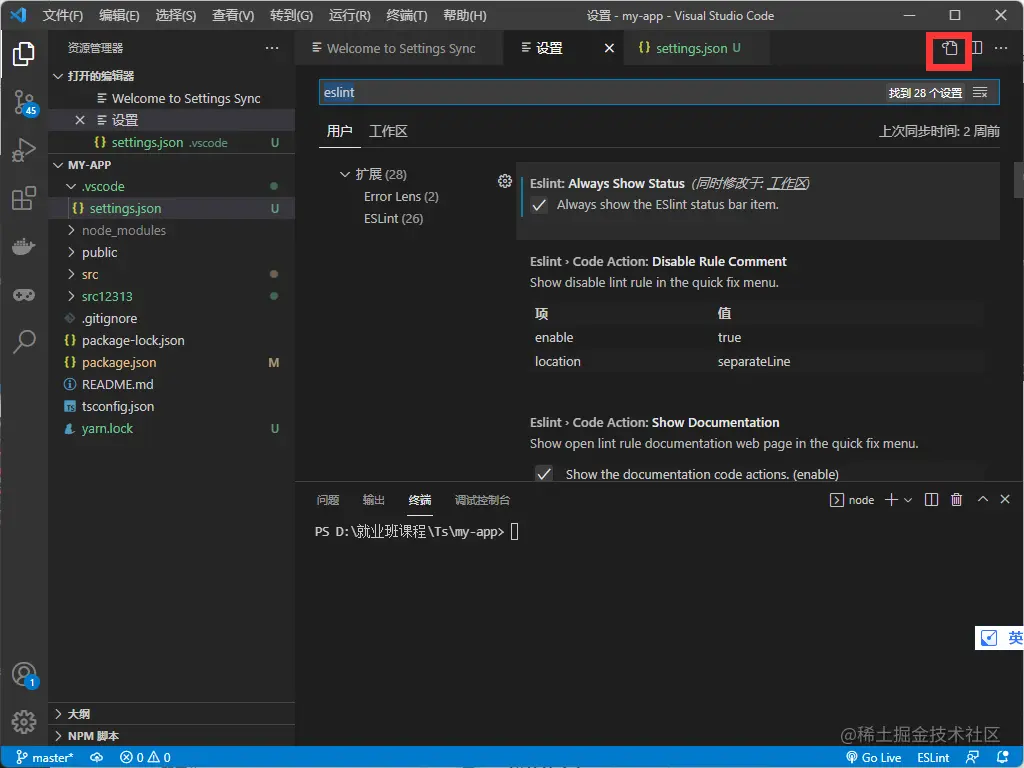
Task: Click the settings editor vertical scrollbar
Action: pyautogui.click(x=1018, y=180)
